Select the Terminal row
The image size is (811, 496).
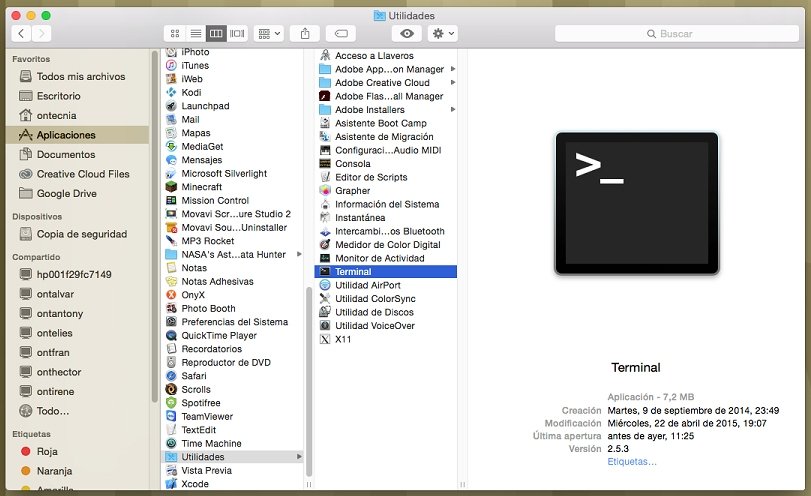tap(385, 272)
